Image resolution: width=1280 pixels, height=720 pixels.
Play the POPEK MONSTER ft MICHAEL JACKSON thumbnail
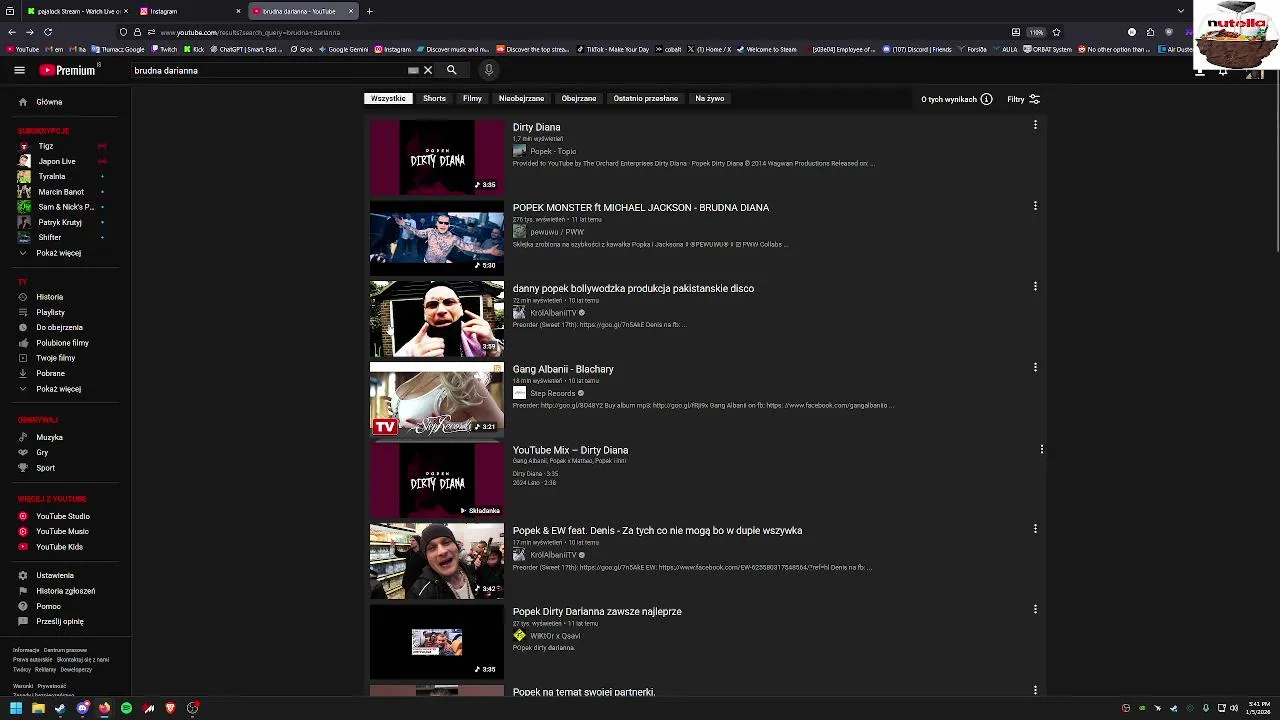(x=437, y=238)
